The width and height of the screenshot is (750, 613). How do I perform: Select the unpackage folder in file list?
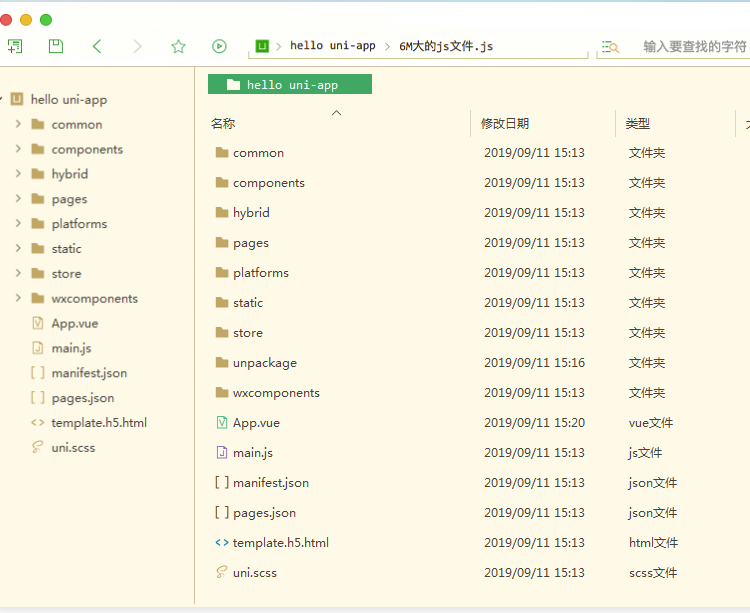point(264,363)
